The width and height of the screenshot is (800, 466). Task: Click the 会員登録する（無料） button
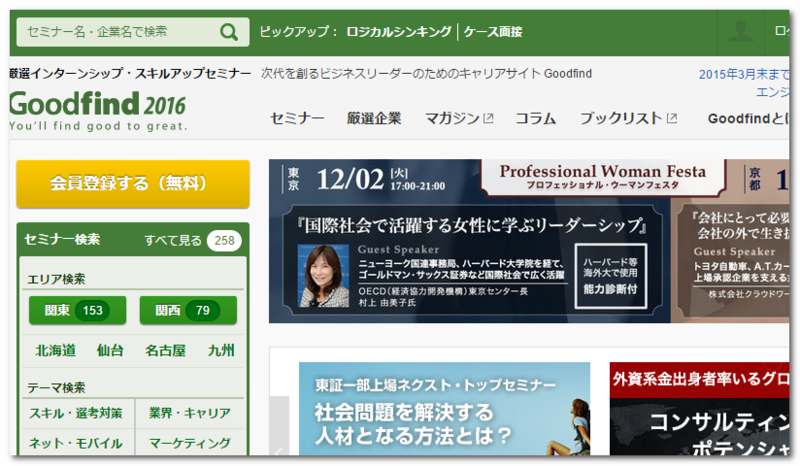coord(133,184)
